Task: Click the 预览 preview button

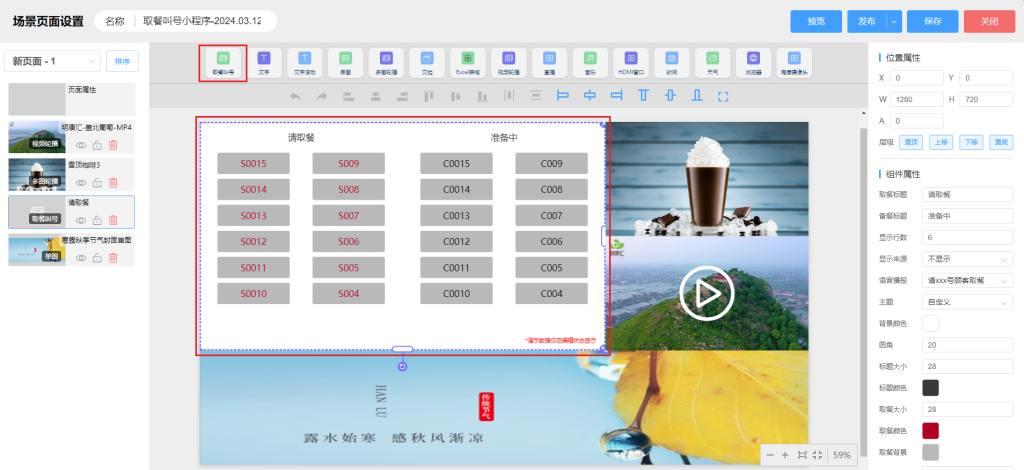Action: point(816,21)
